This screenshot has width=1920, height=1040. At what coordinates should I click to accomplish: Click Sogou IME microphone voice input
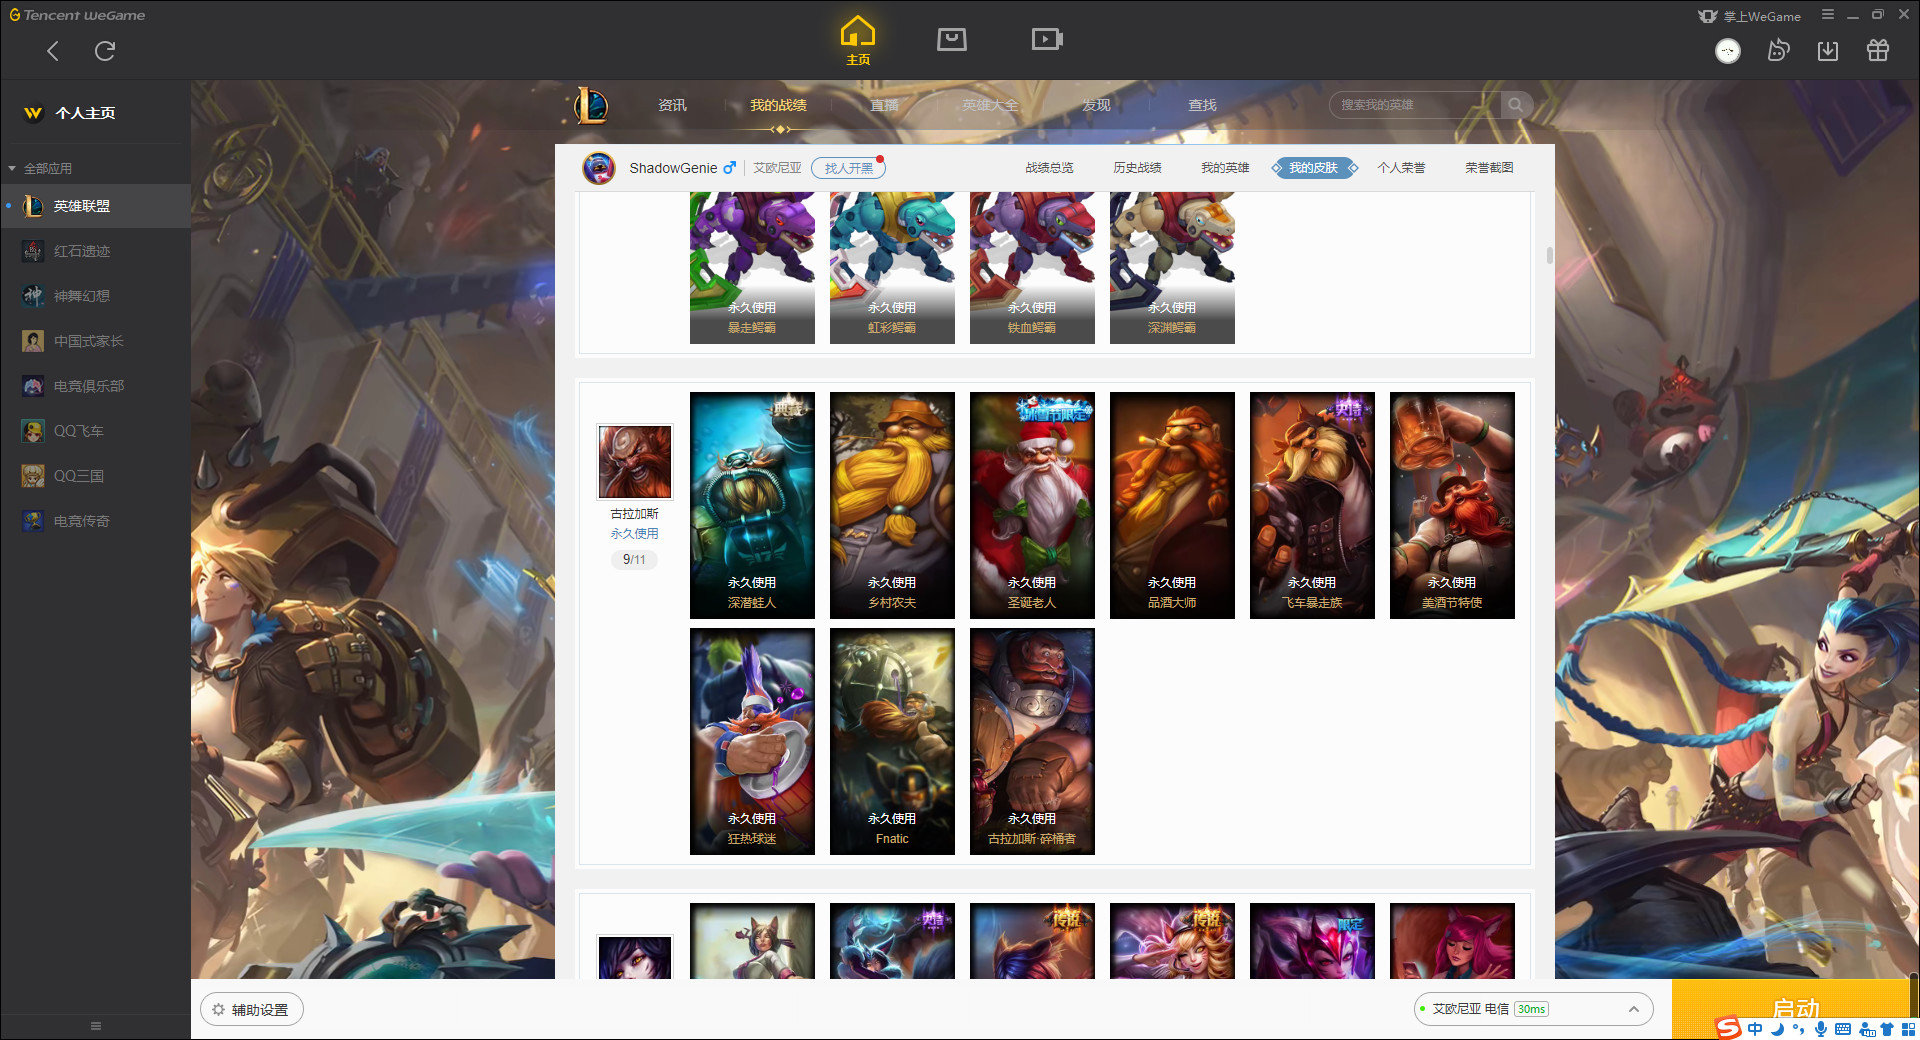(1820, 1029)
